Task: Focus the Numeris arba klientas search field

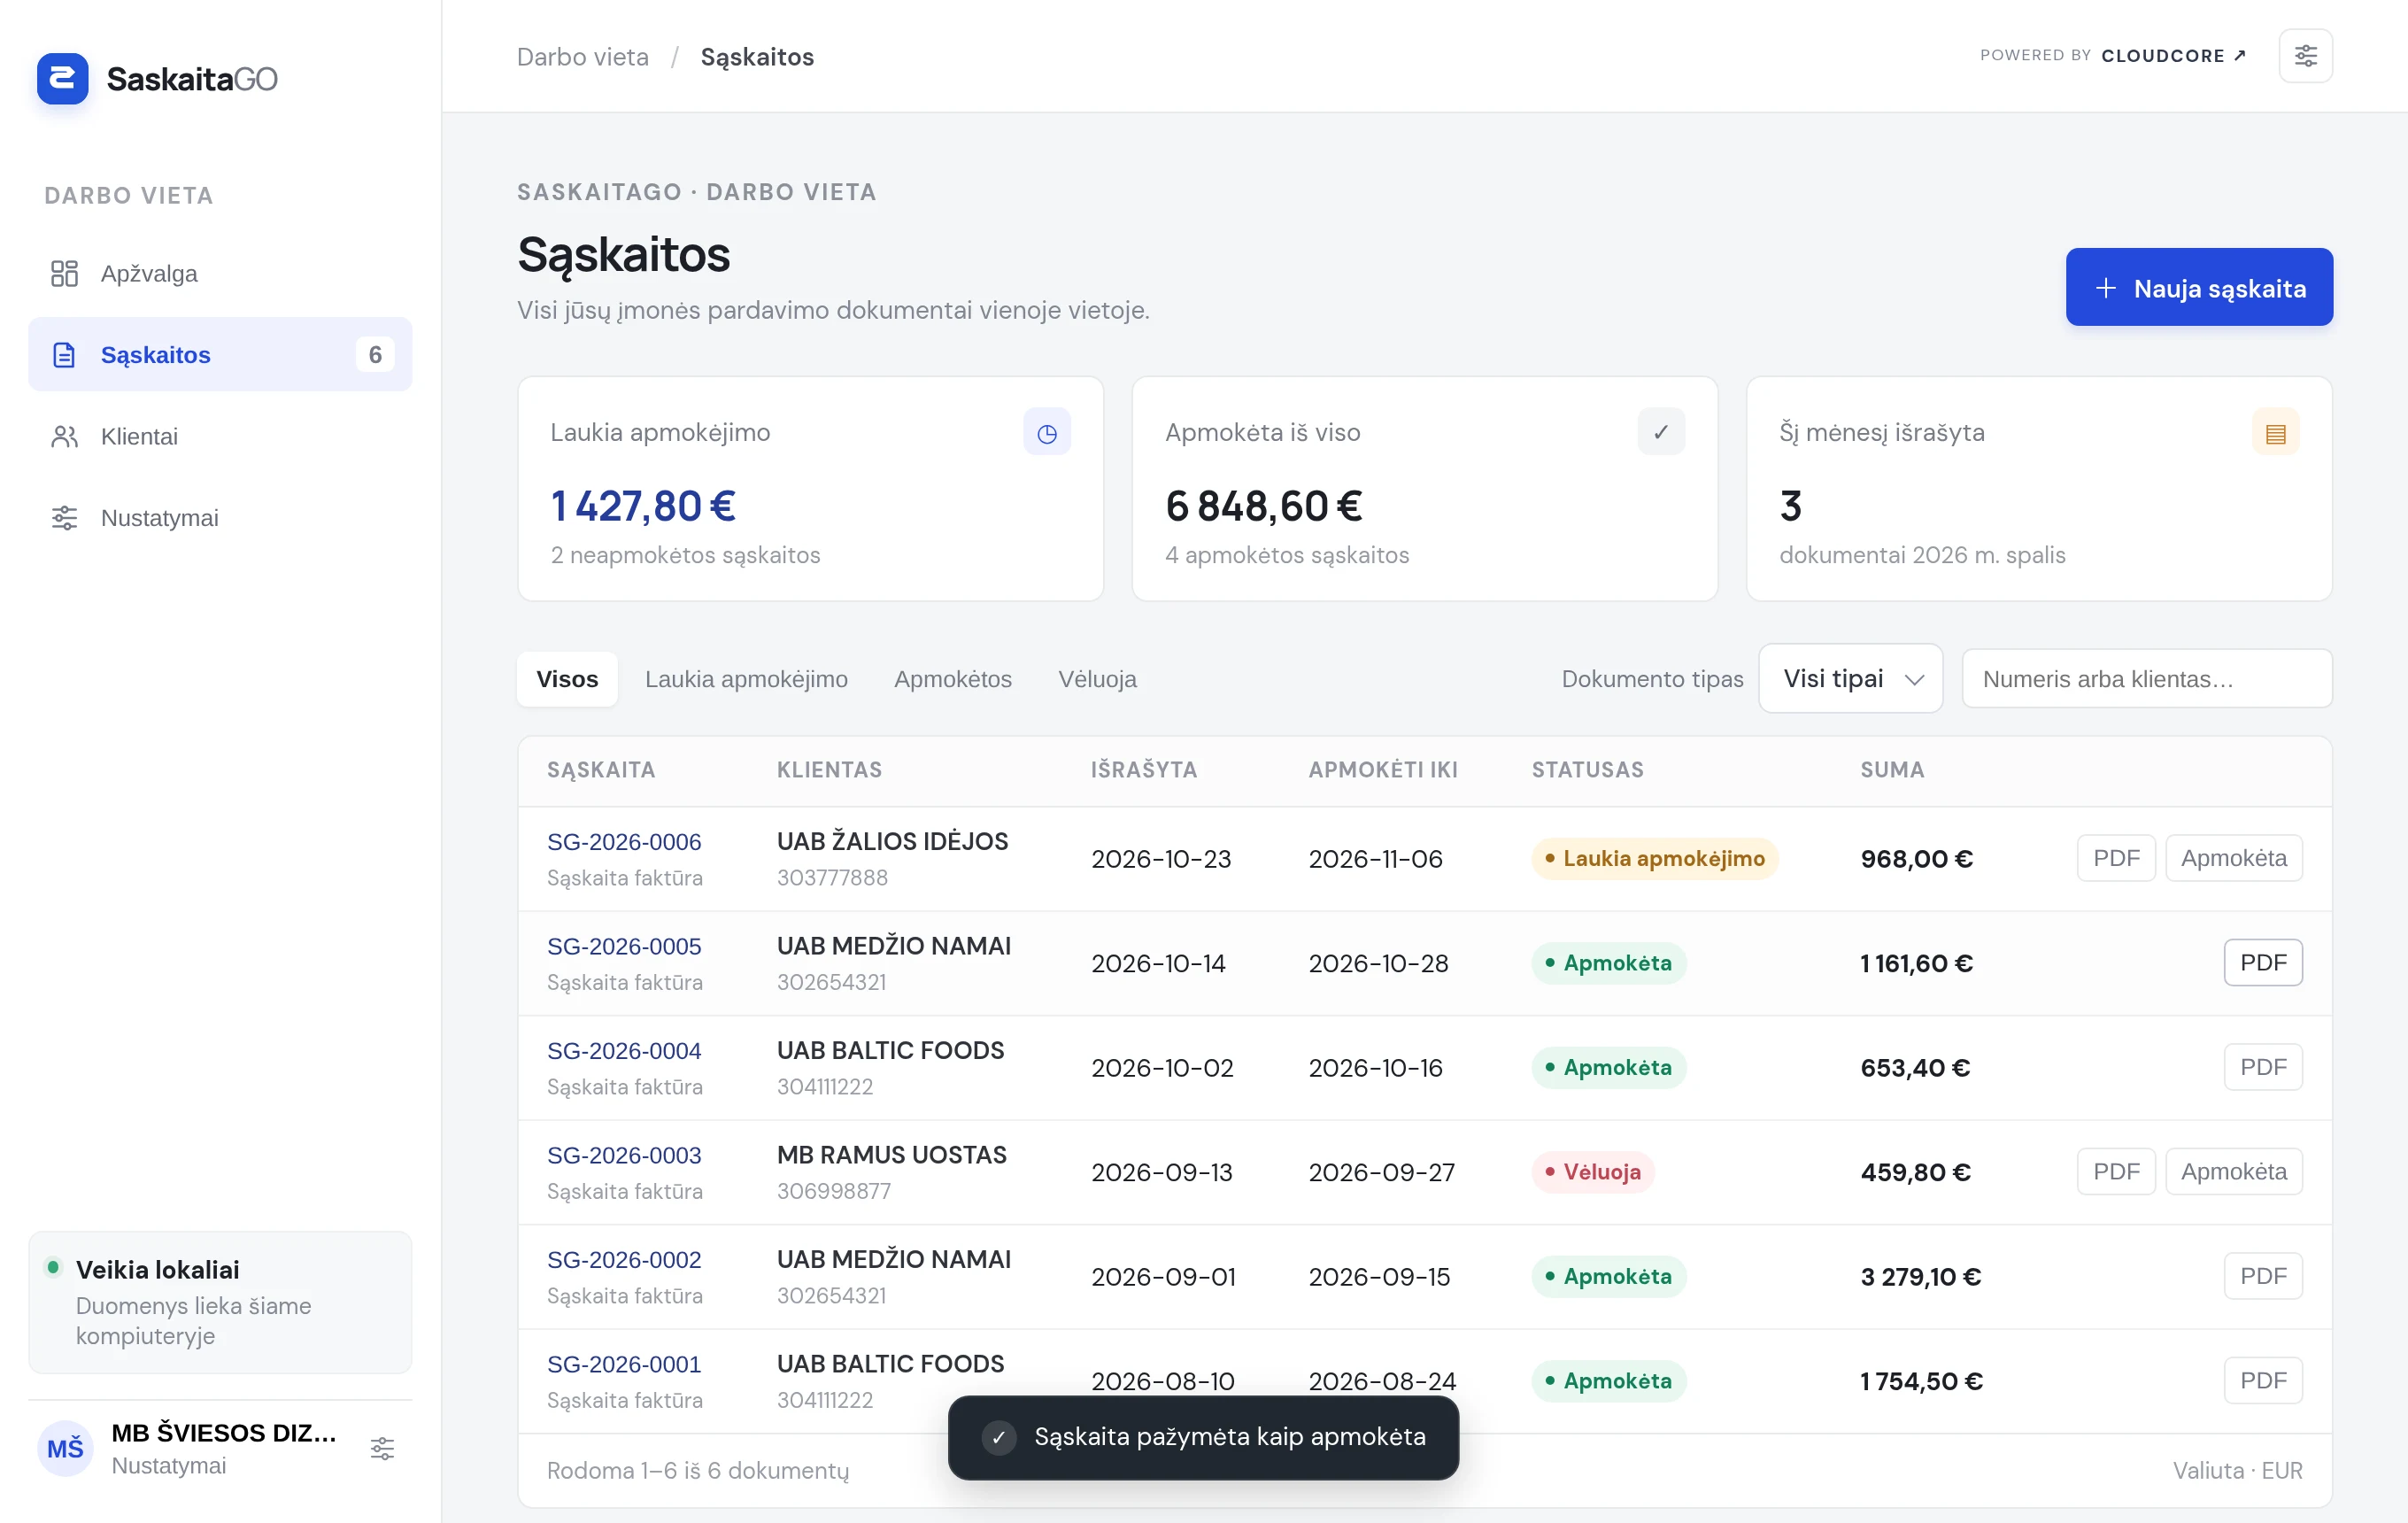Action: click(2147, 678)
